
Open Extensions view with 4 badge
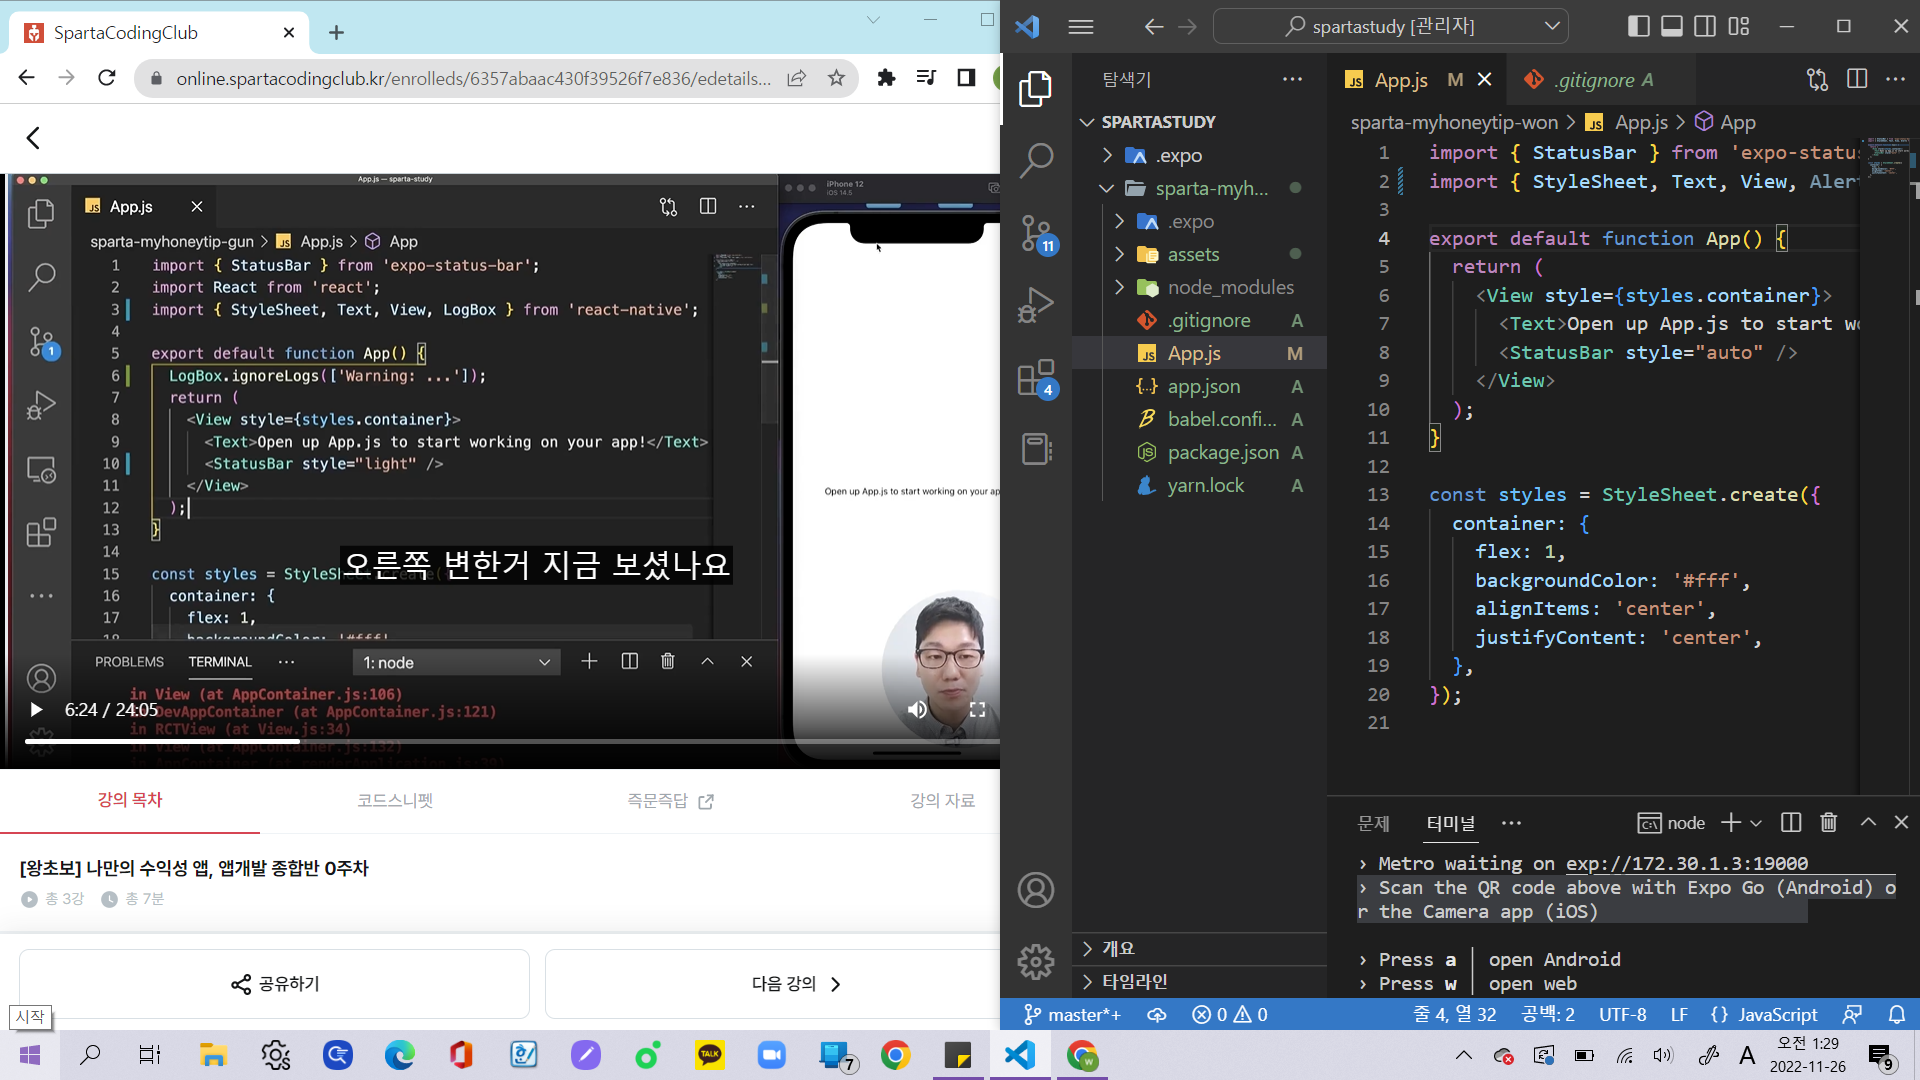[x=1036, y=378]
